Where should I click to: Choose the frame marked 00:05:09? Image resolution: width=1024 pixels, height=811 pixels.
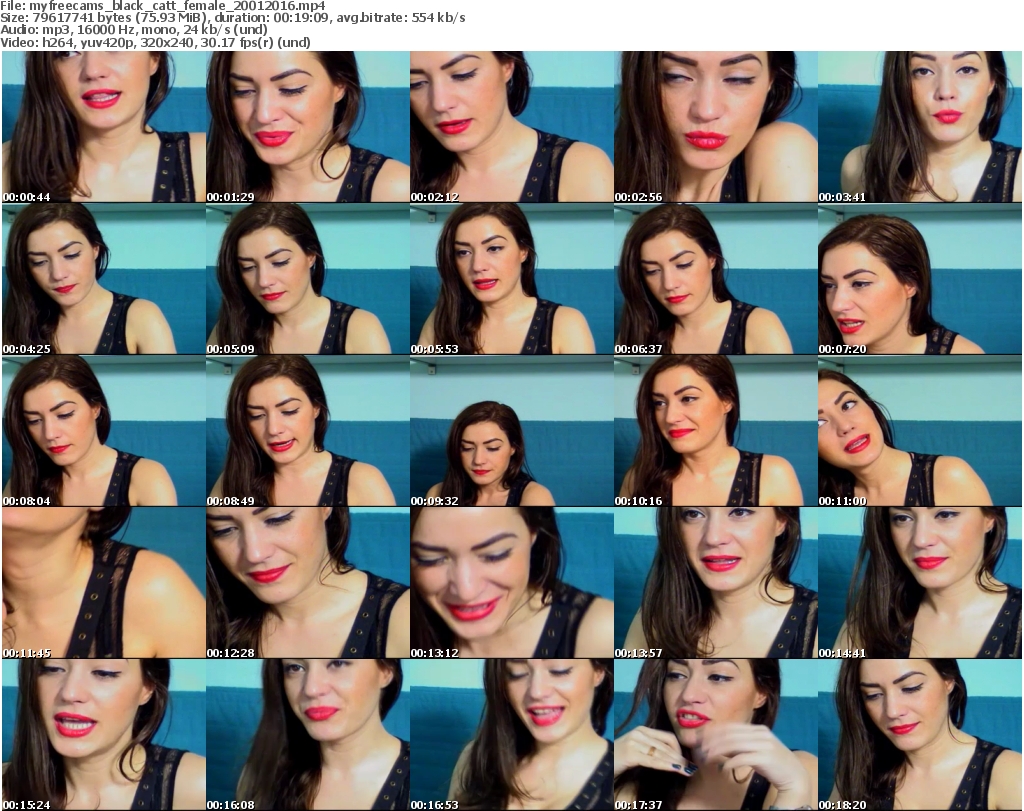(308, 279)
